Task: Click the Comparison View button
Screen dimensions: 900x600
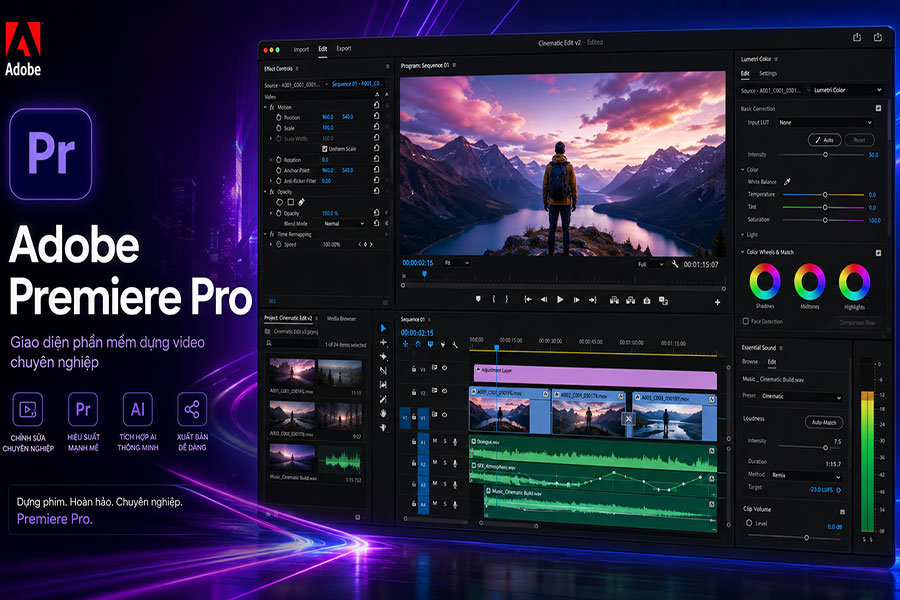Action: point(857,323)
